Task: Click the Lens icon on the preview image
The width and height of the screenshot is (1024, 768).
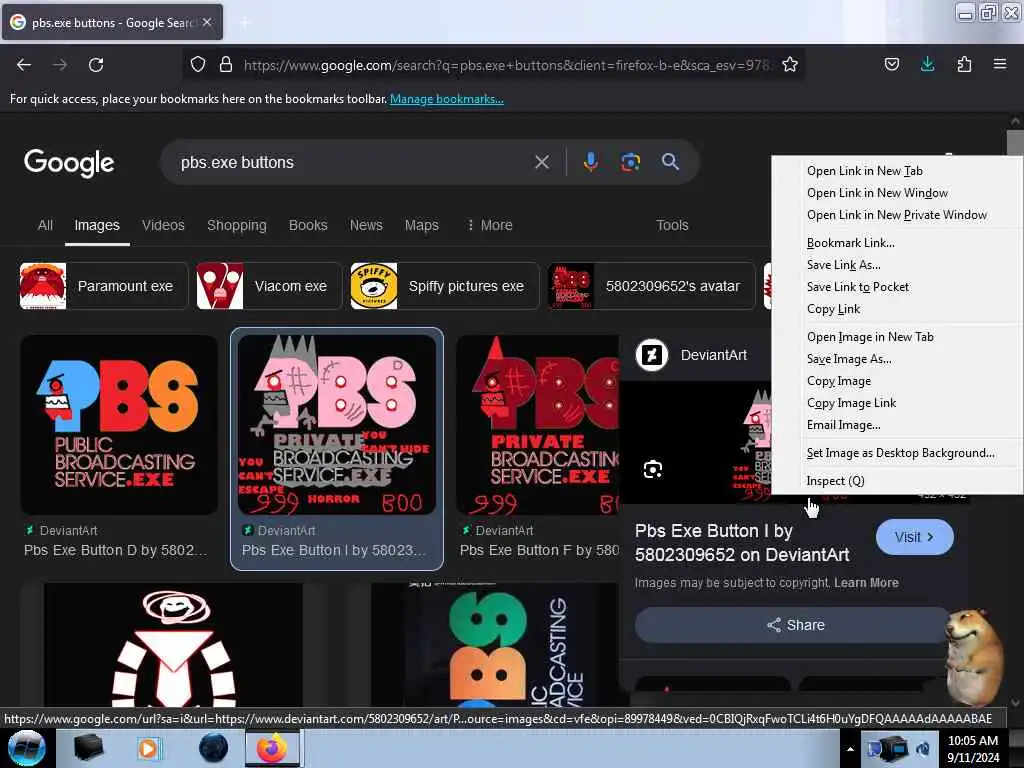Action: (653, 469)
